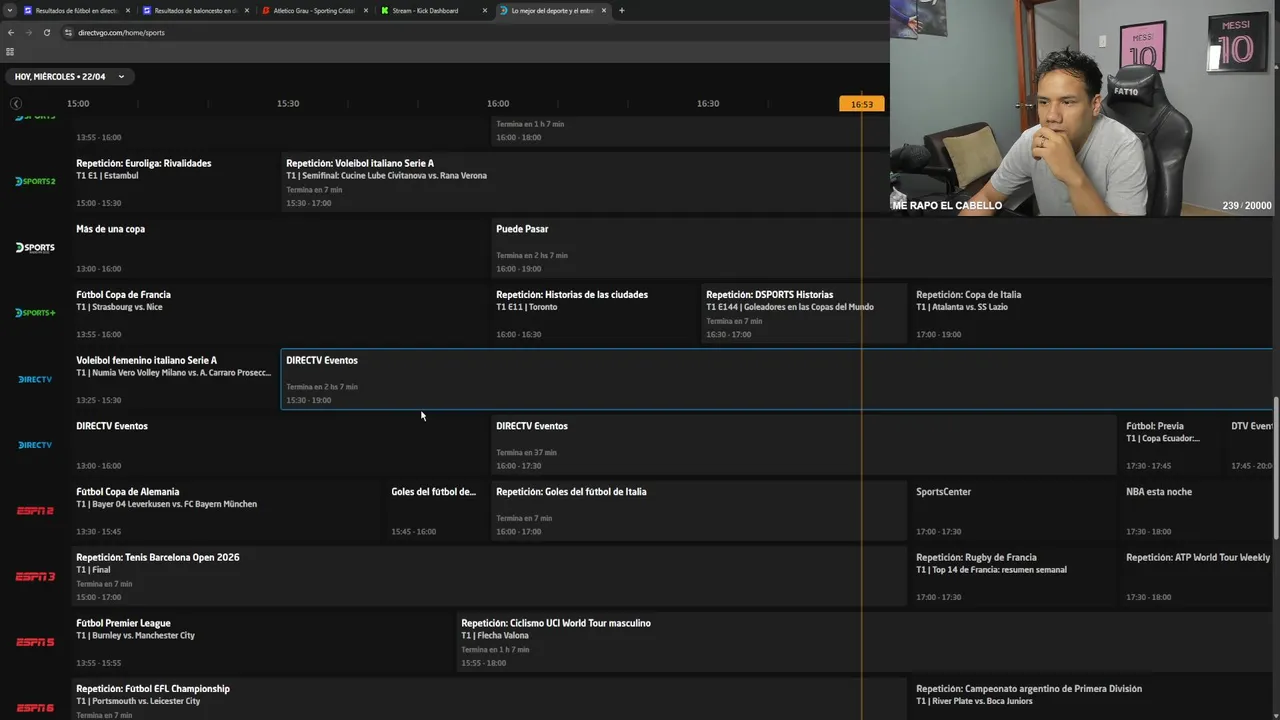Click the 15:30 time label in timeline
This screenshot has height=720, width=1280.
coord(288,104)
